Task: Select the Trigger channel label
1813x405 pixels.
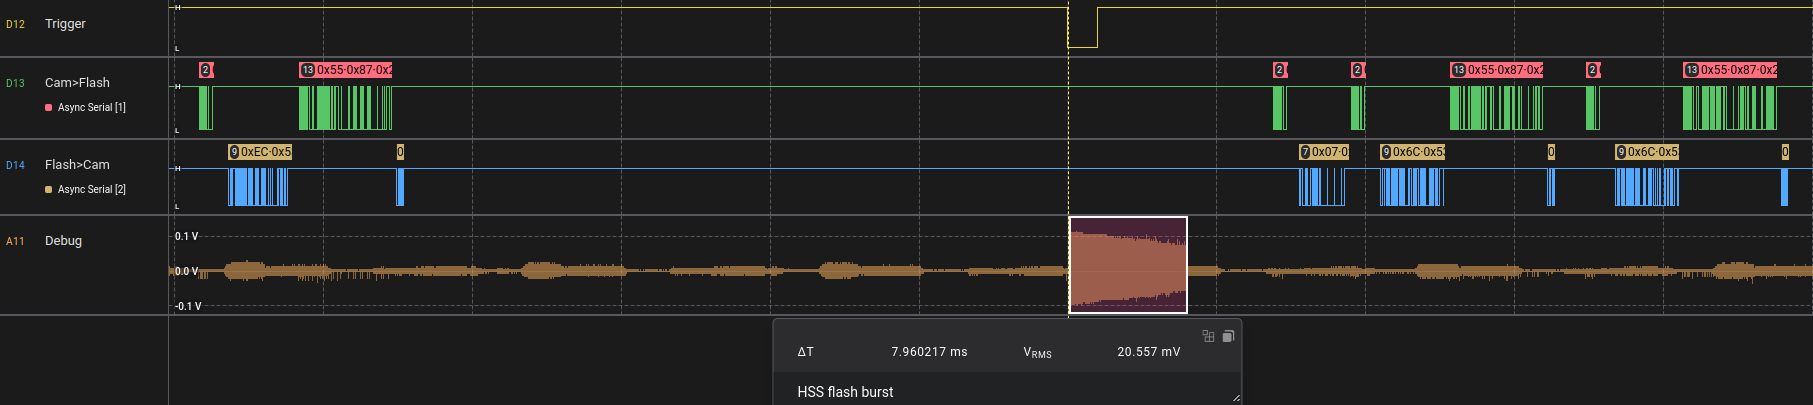Action: coord(65,23)
